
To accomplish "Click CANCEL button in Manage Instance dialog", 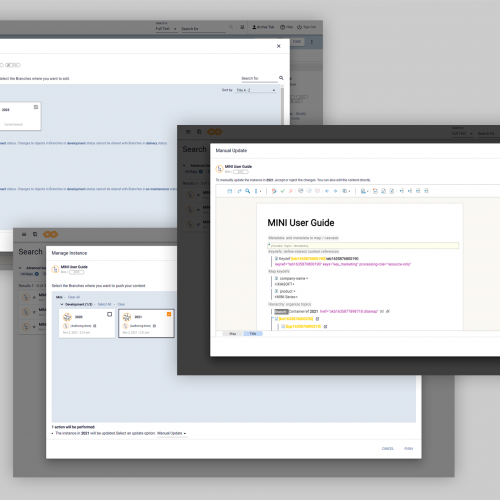I will click(x=388, y=449).
